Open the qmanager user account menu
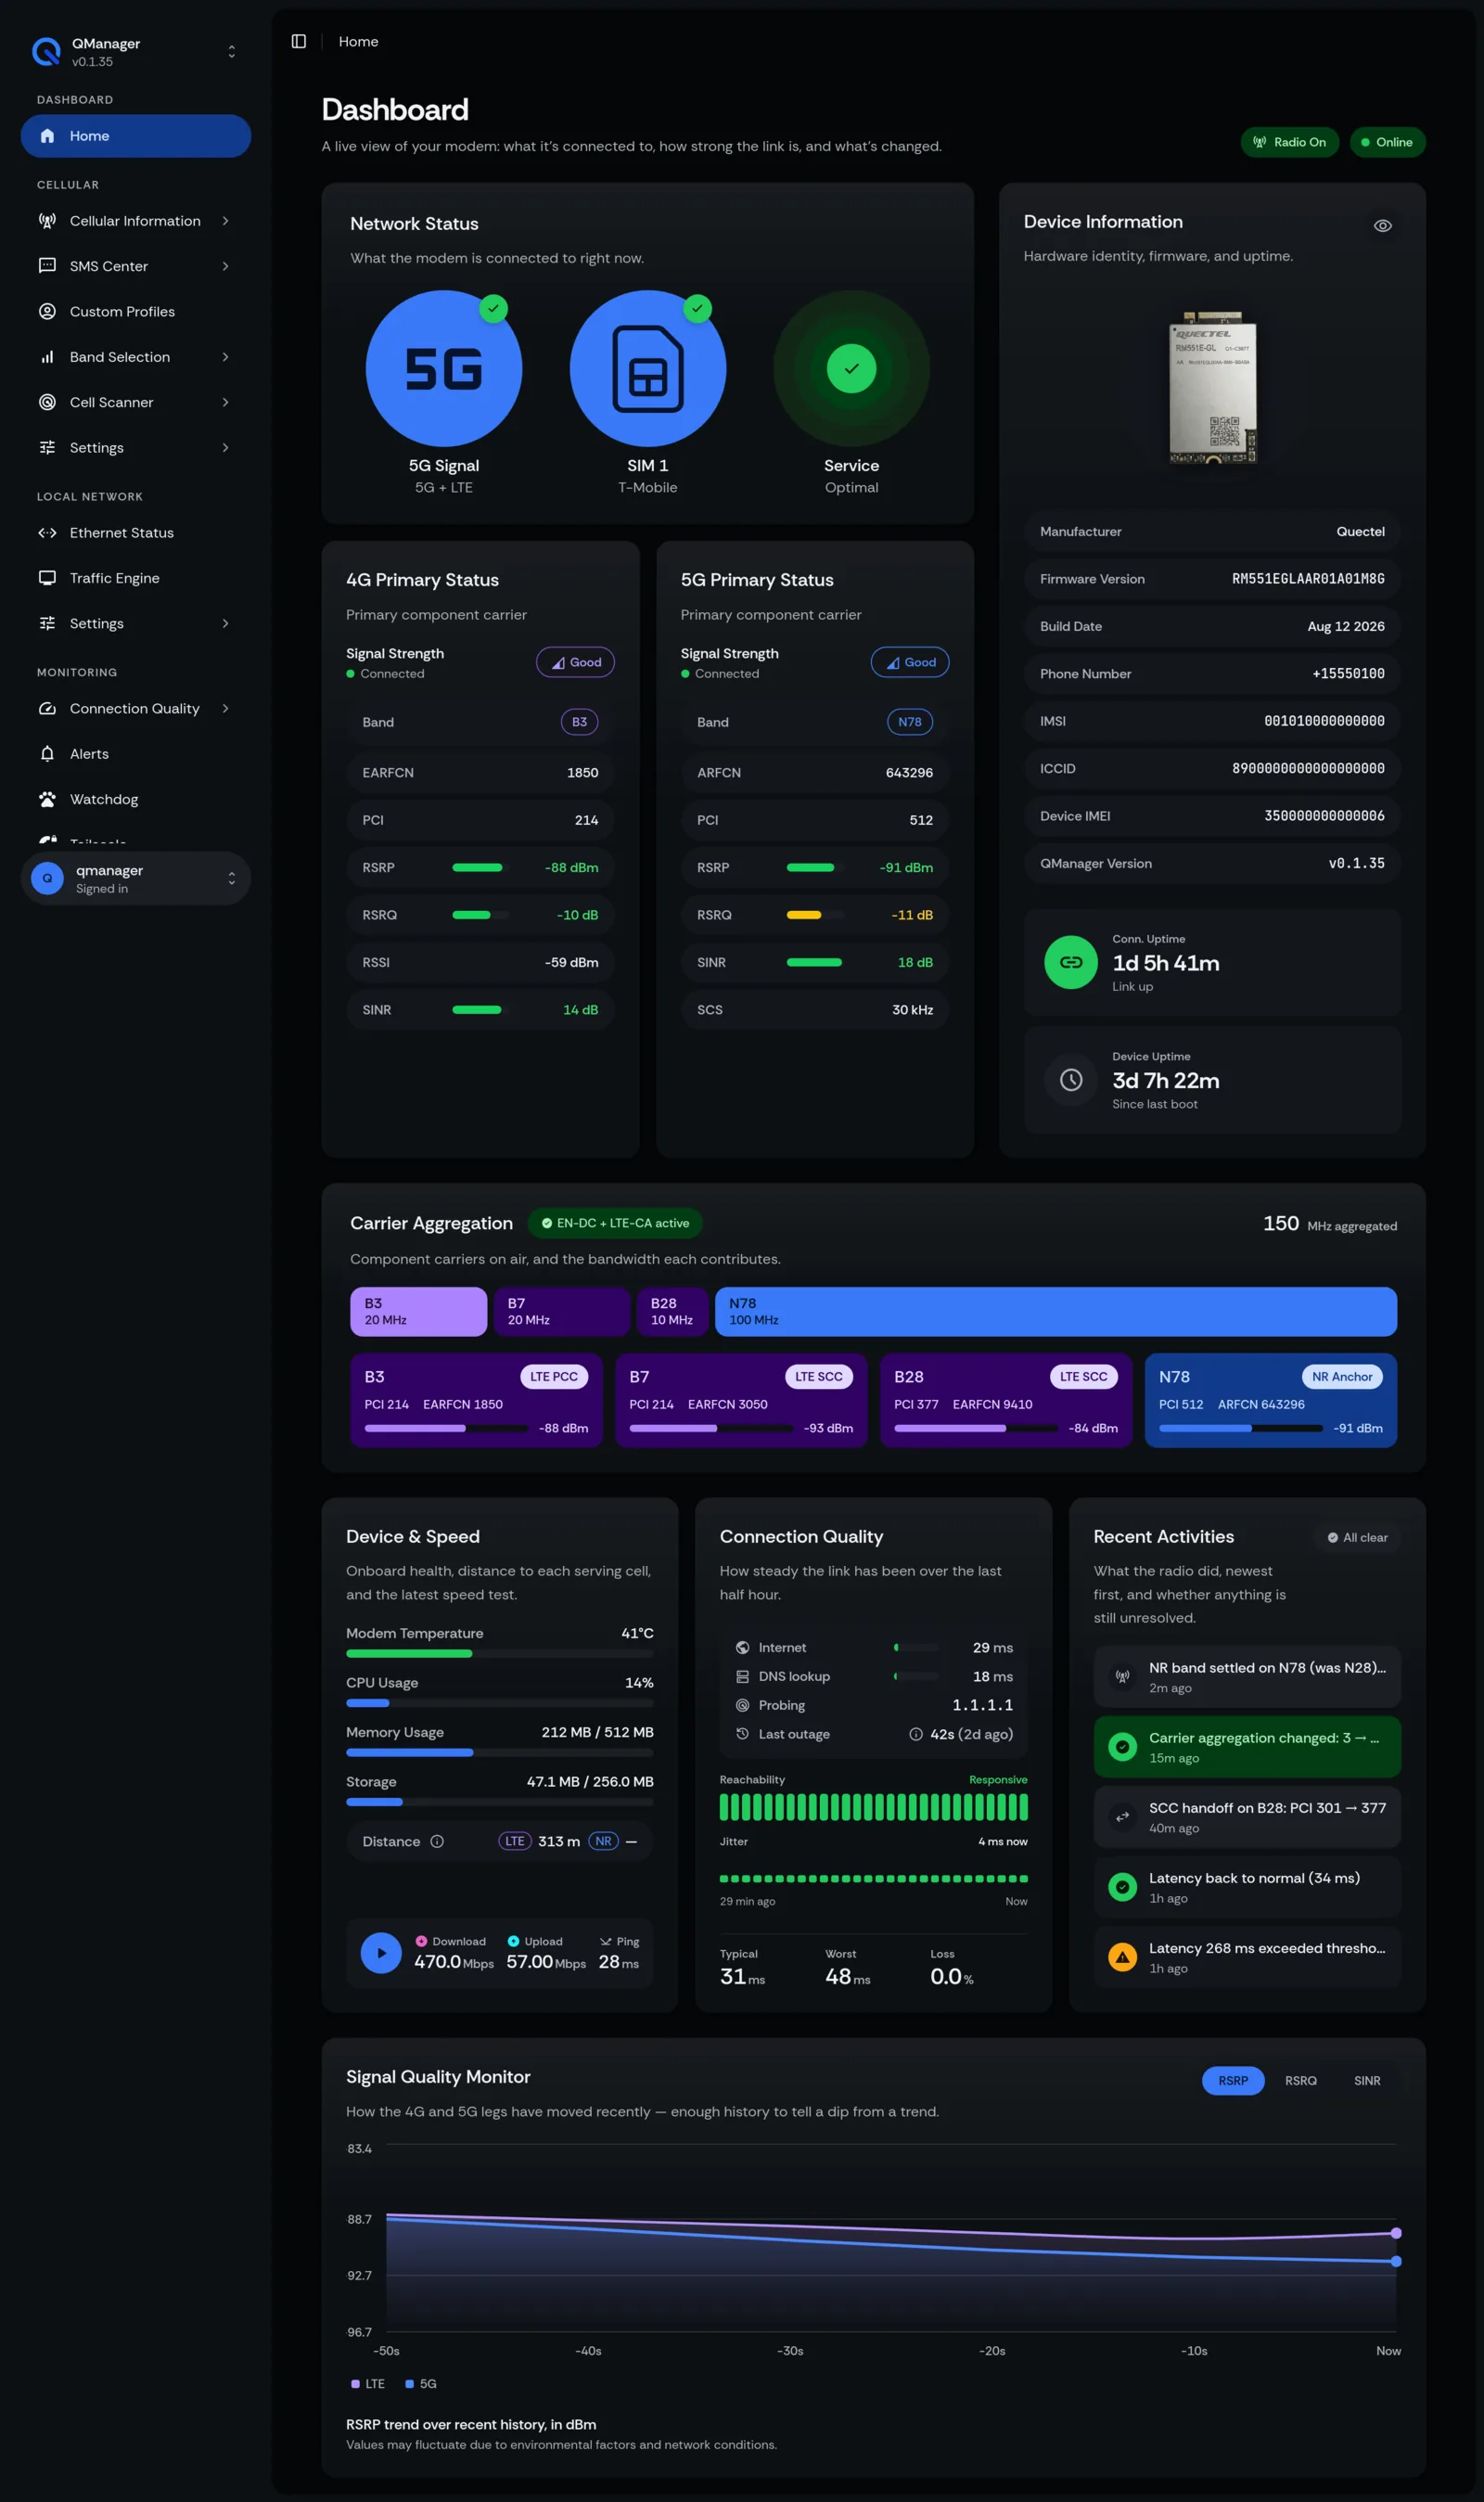This screenshot has width=1484, height=2502. pyautogui.click(x=136, y=879)
